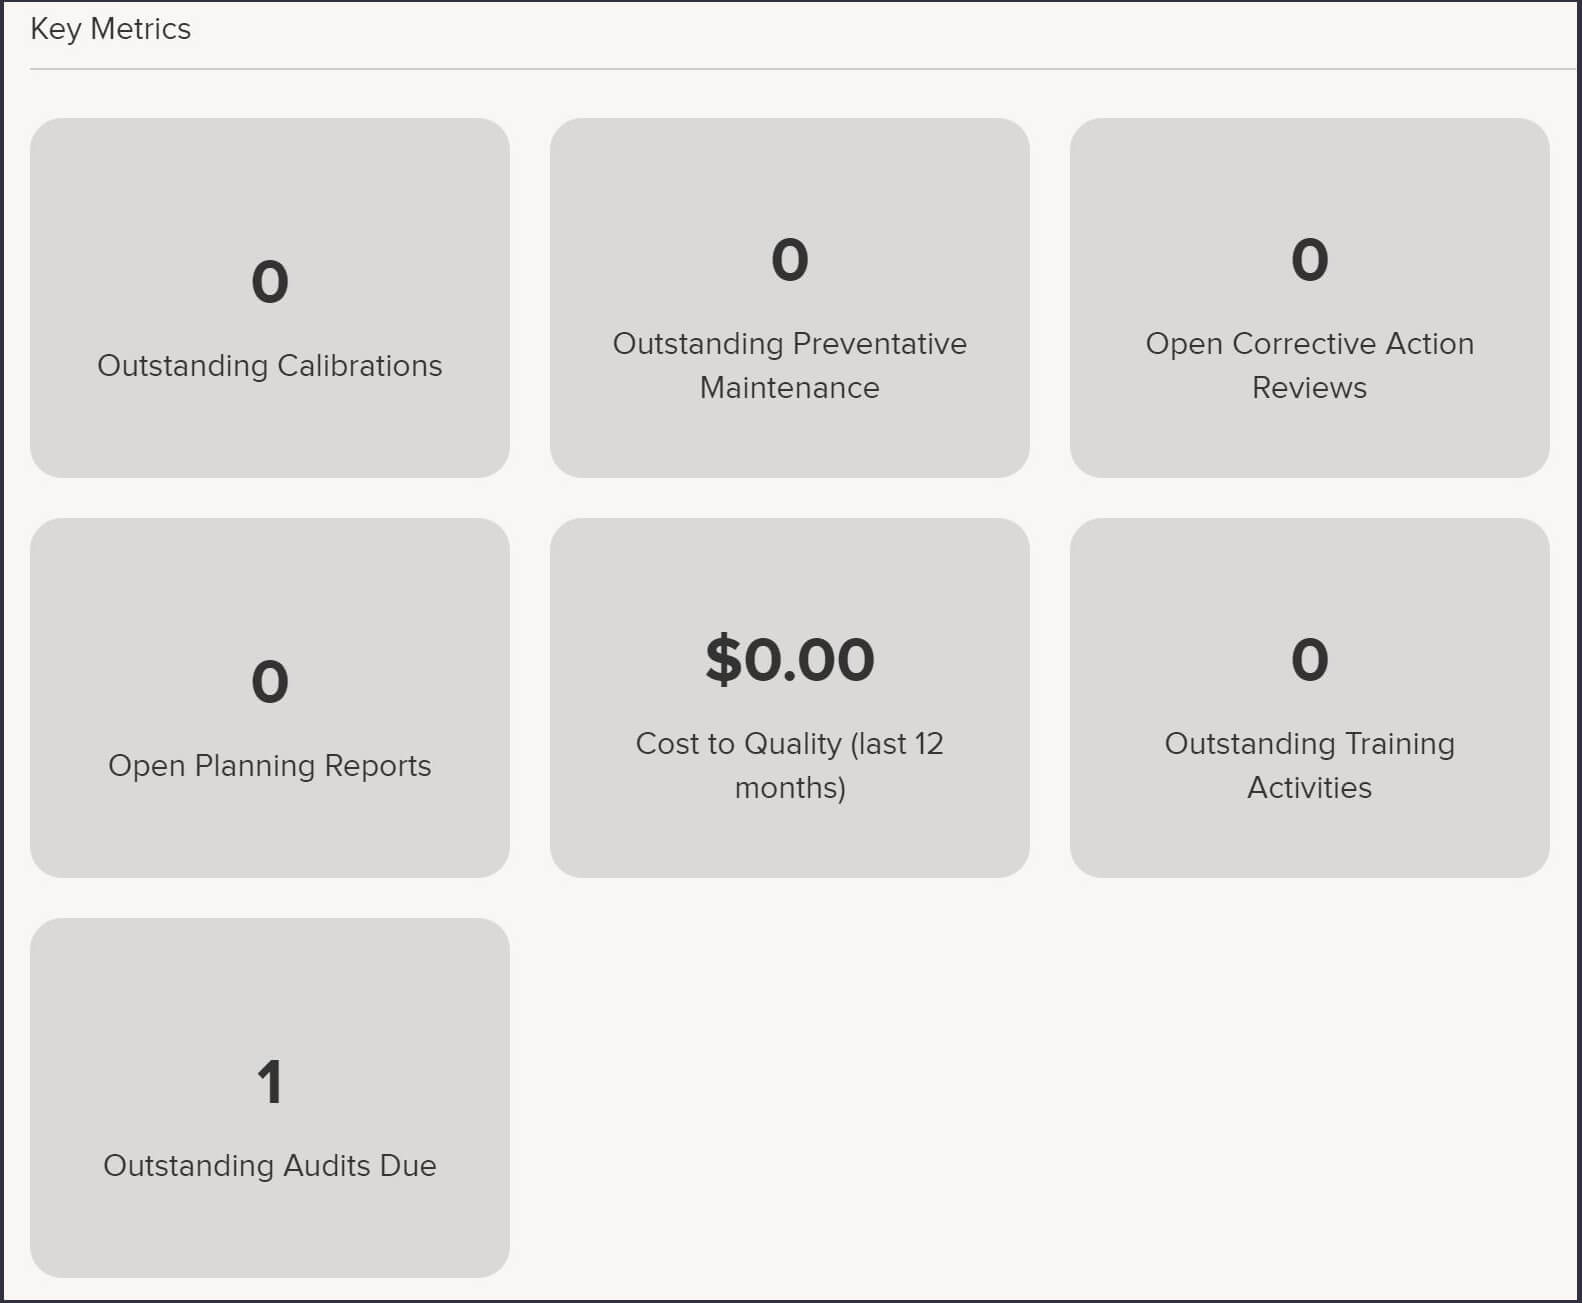Click the zero count on Outstanding Calibrations
Viewport: 1582px width, 1303px height.
[x=270, y=281]
